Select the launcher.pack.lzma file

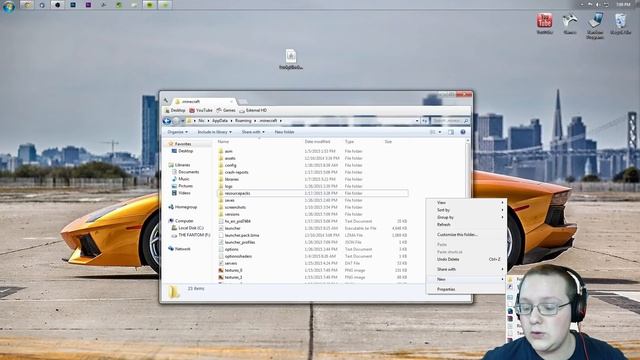[x=242, y=235]
